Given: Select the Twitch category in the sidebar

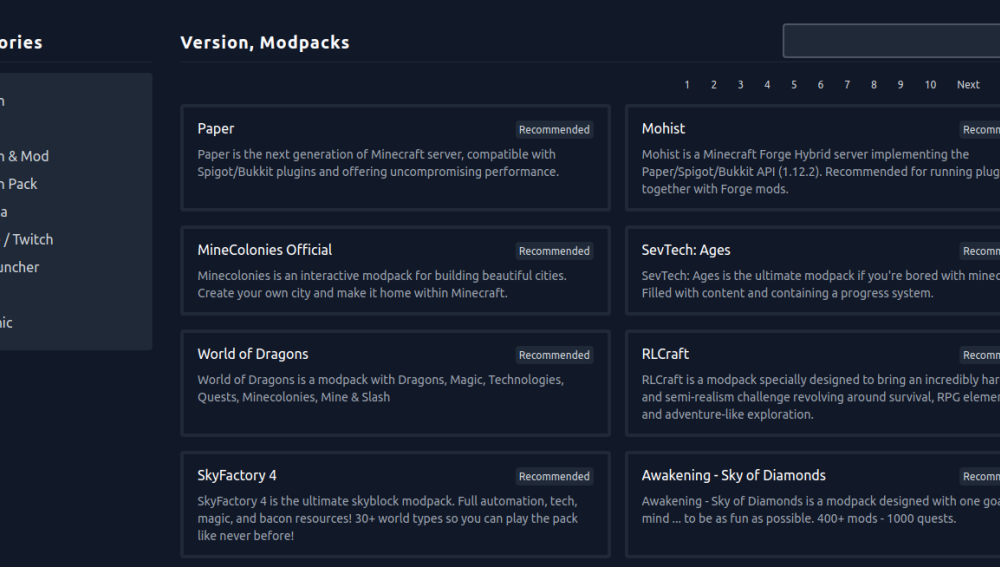Looking at the screenshot, I should [x=30, y=239].
